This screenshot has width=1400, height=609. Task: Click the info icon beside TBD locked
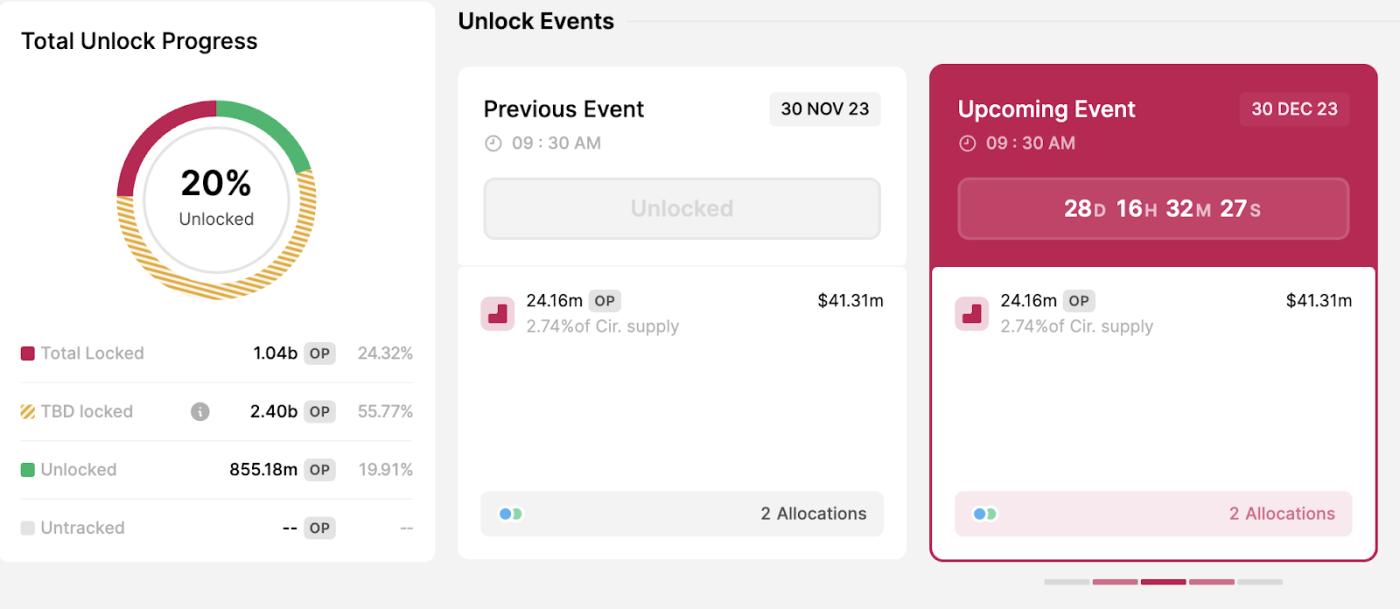tap(199, 411)
